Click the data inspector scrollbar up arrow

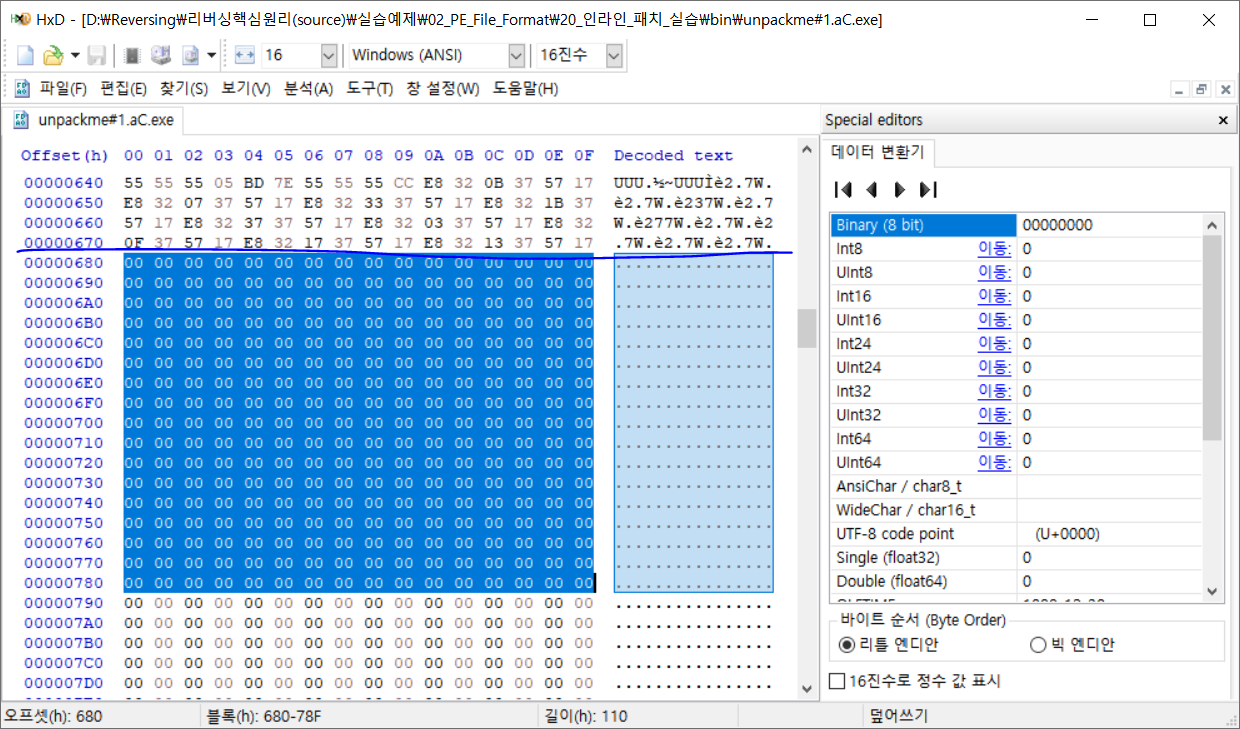pos(1212,223)
